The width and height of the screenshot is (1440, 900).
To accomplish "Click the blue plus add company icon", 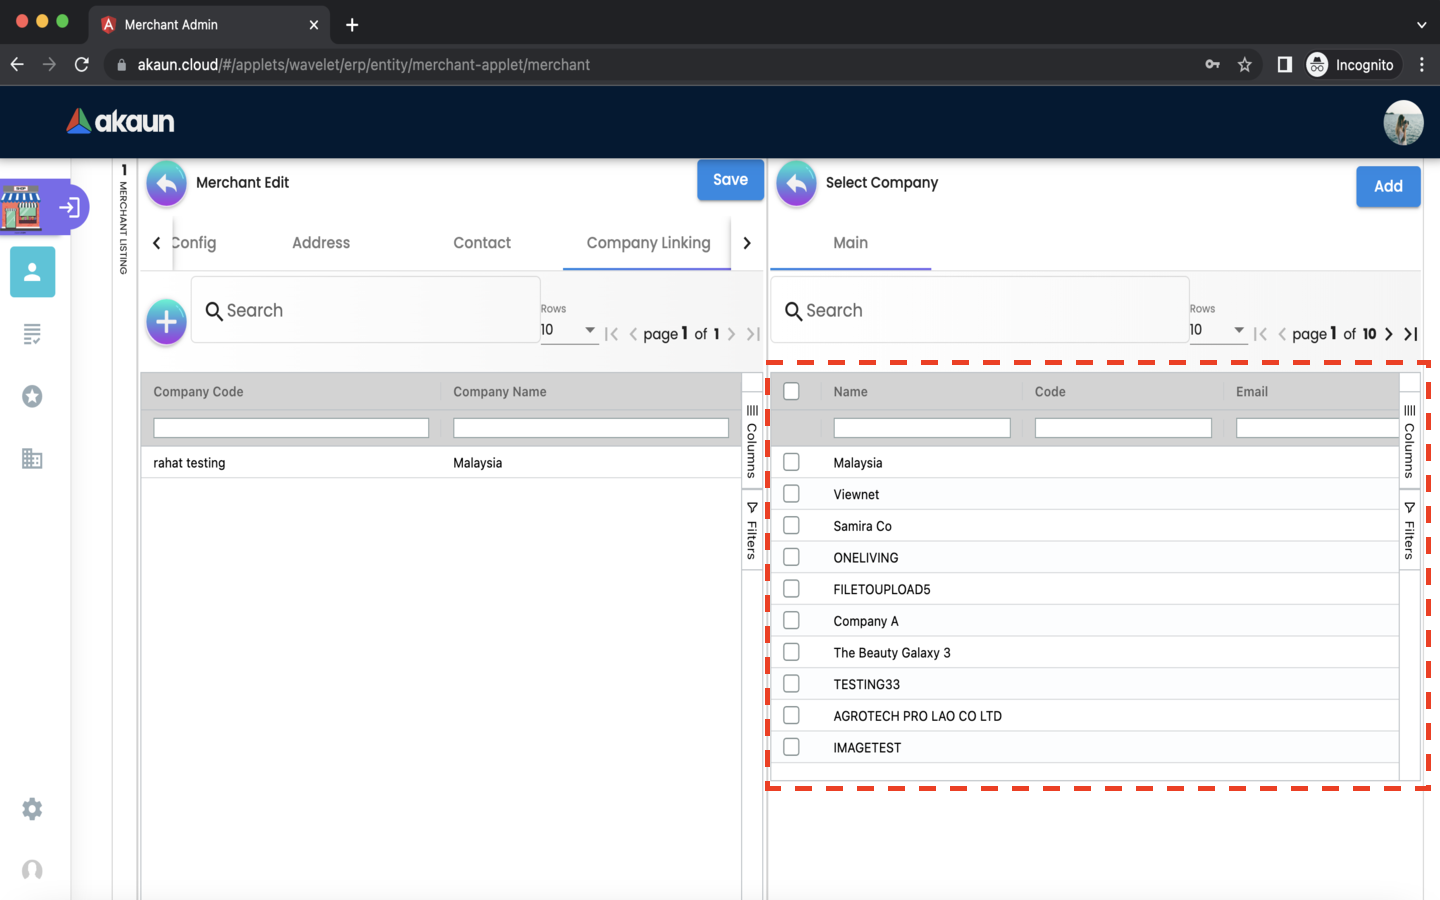I will (x=166, y=322).
